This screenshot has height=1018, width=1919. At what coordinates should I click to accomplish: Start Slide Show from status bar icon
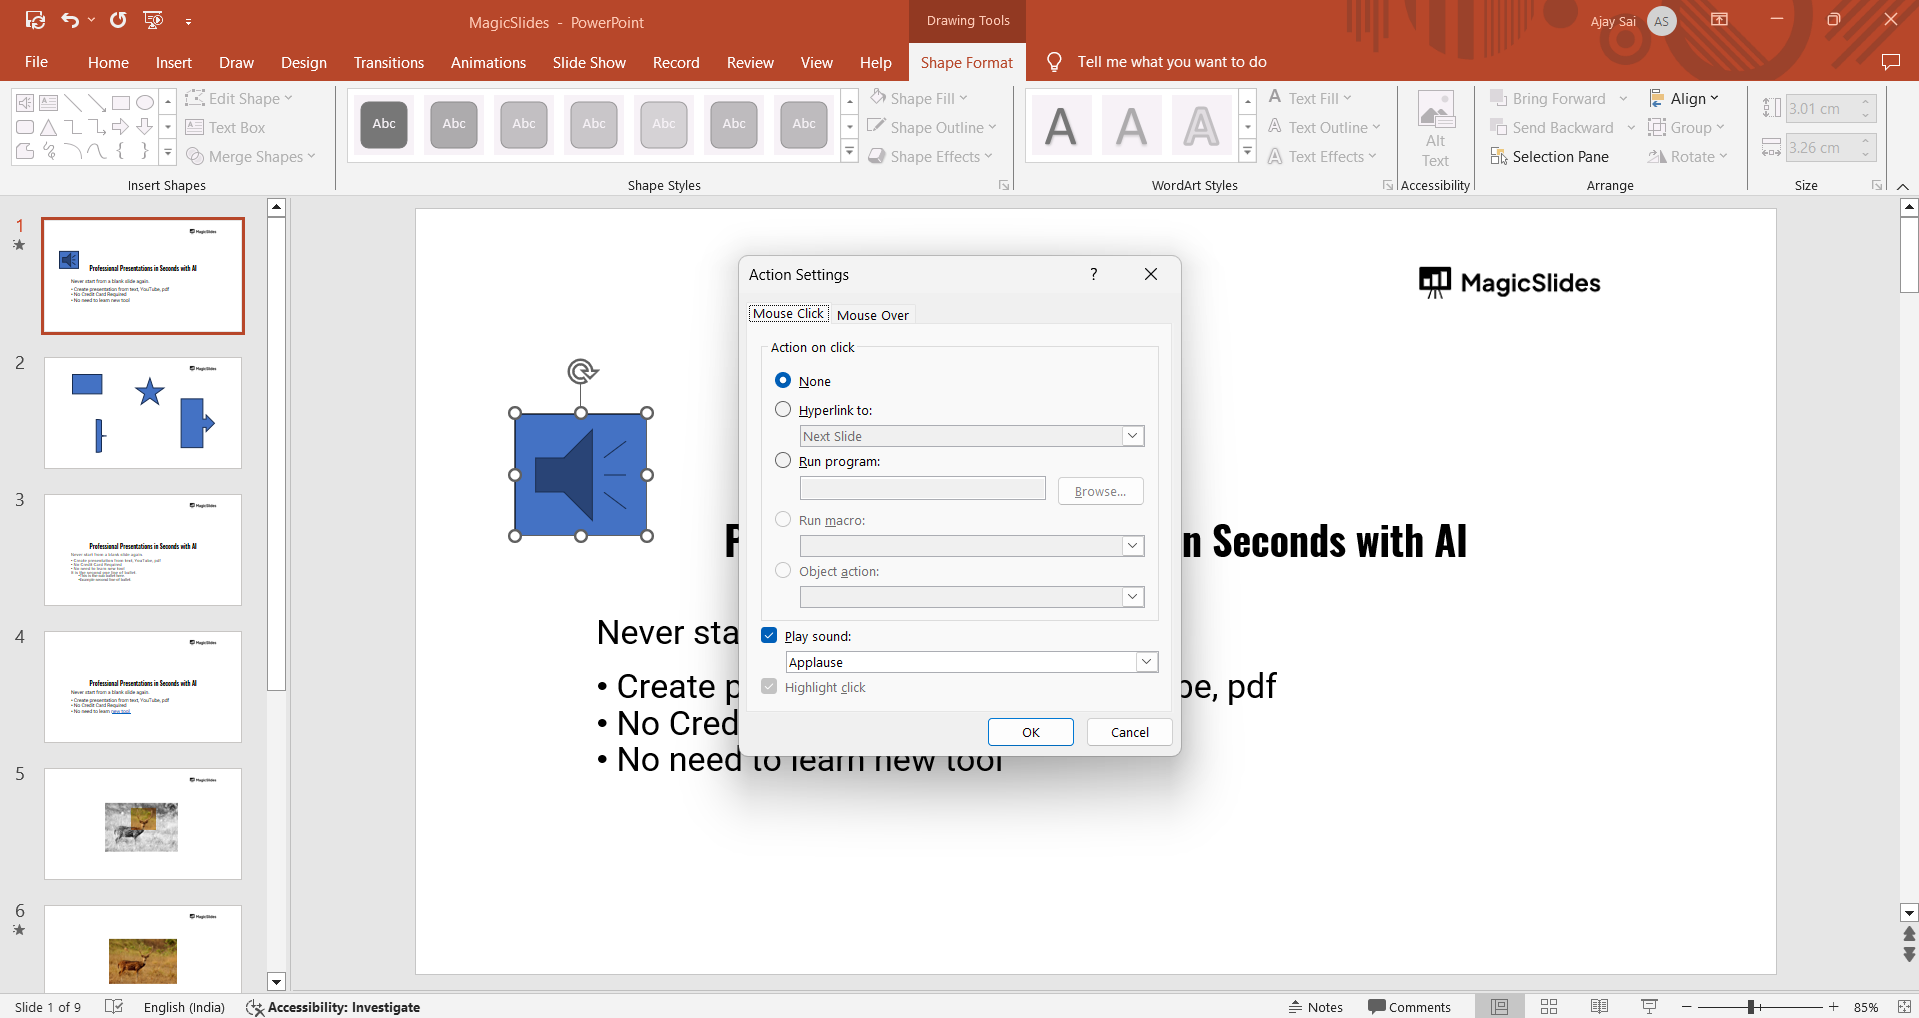(1649, 1006)
